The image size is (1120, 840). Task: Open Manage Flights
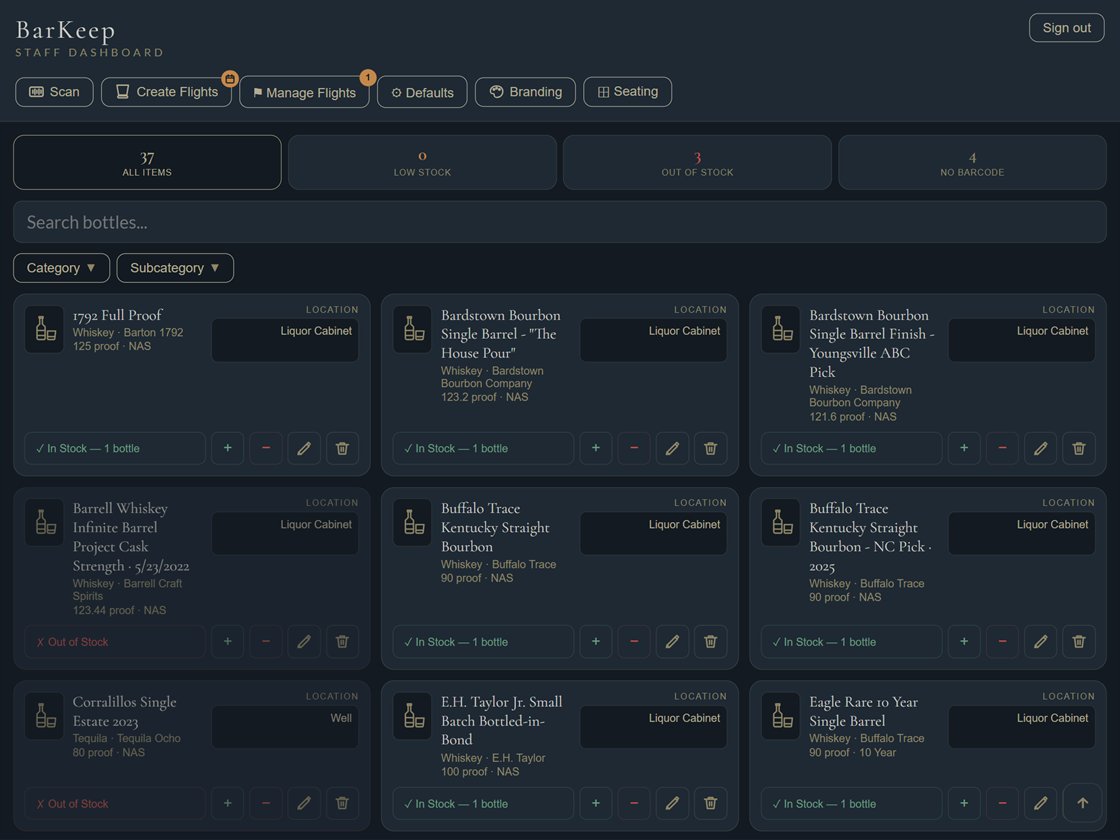[304, 93]
